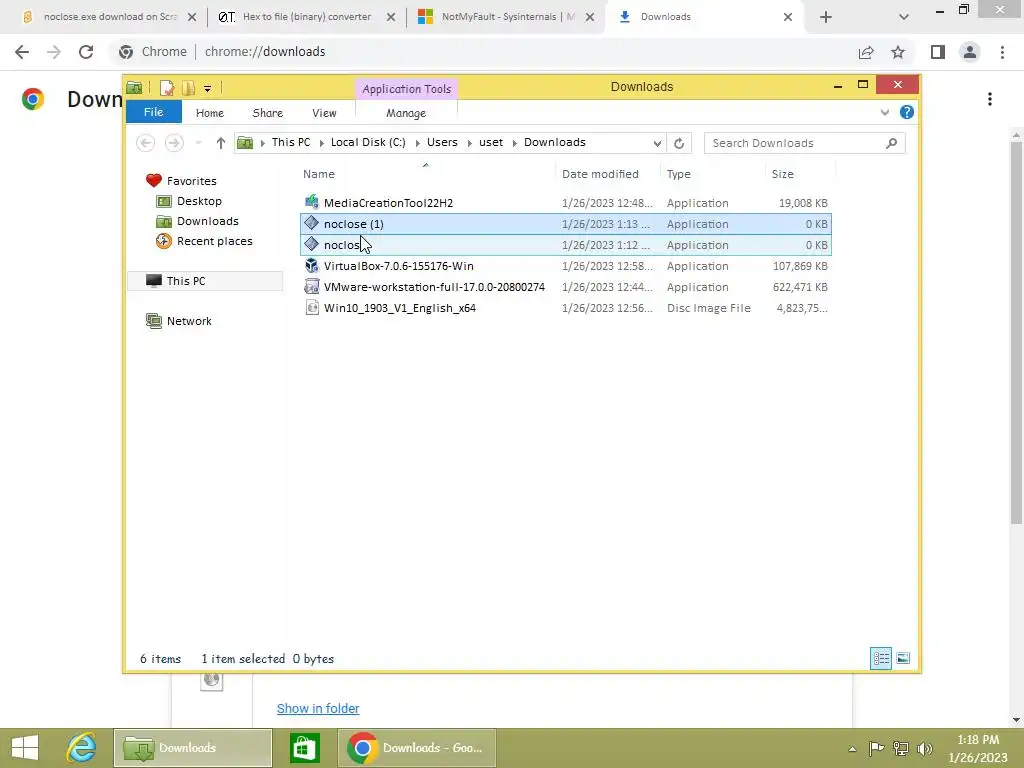Viewport: 1024px width, 768px height.
Task: Open Downloads in the navigation pane
Action: point(208,221)
